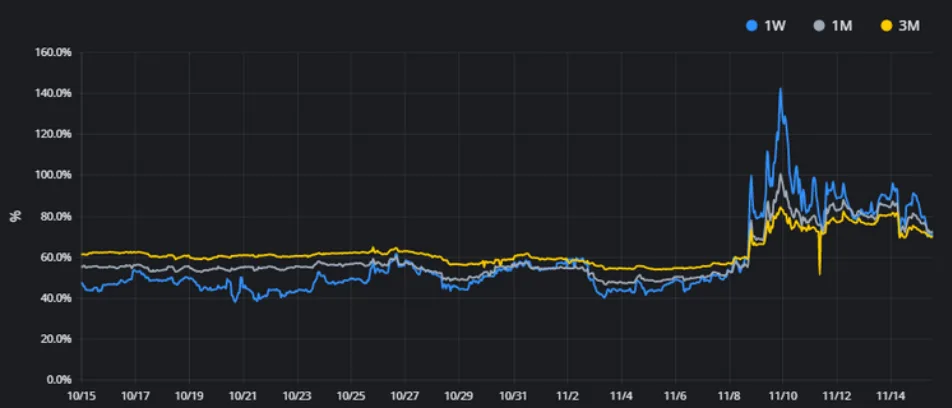Click the 10/21 date label
The image size is (952, 408).
[243, 395]
